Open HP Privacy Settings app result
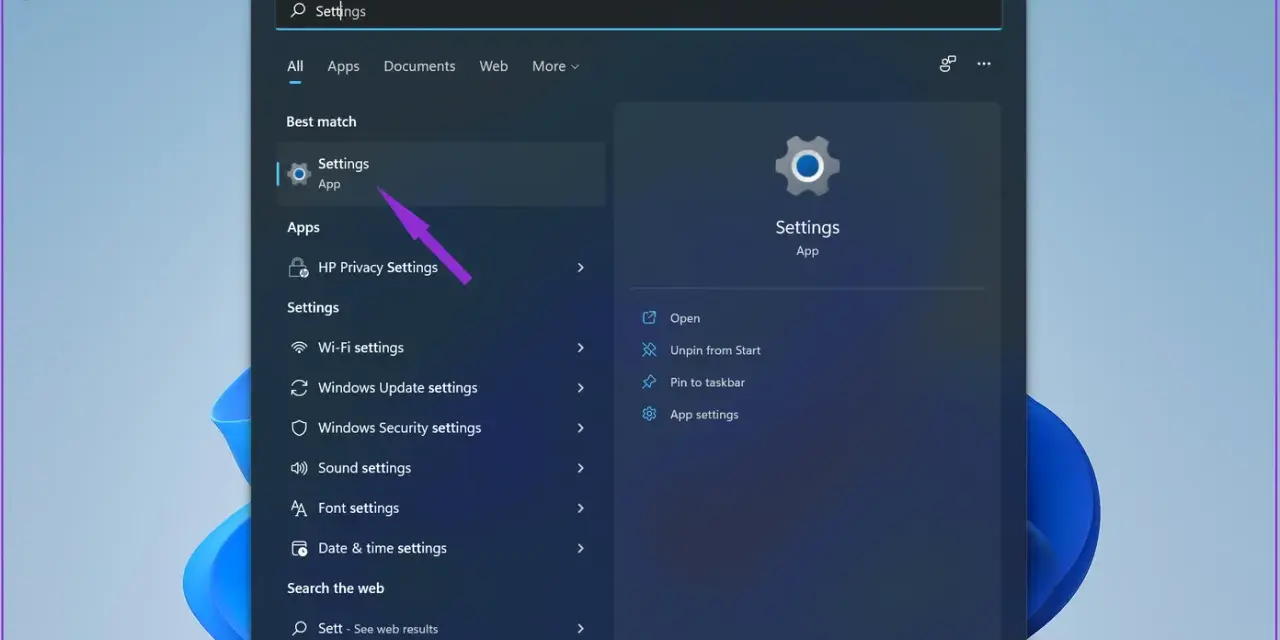Image resolution: width=1280 pixels, height=640 pixels. pyautogui.click(x=441, y=267)
